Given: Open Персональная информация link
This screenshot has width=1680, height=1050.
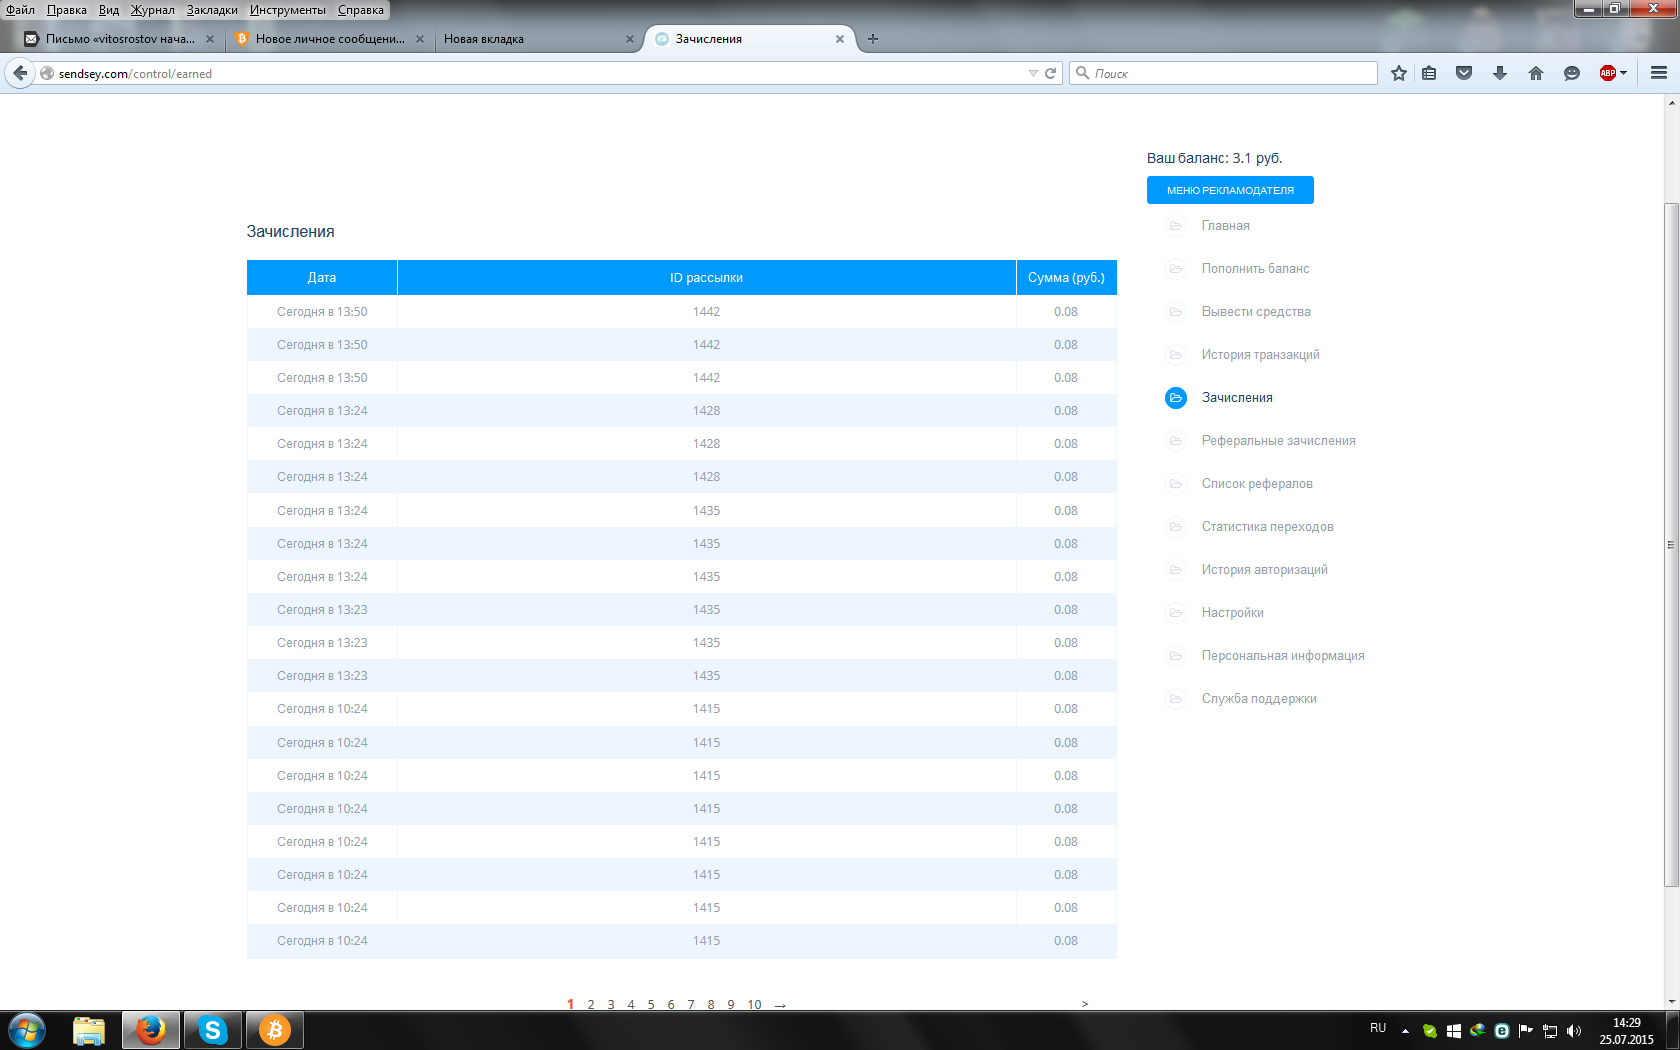Looking at the screenshot, I should tap(1283, 656).
